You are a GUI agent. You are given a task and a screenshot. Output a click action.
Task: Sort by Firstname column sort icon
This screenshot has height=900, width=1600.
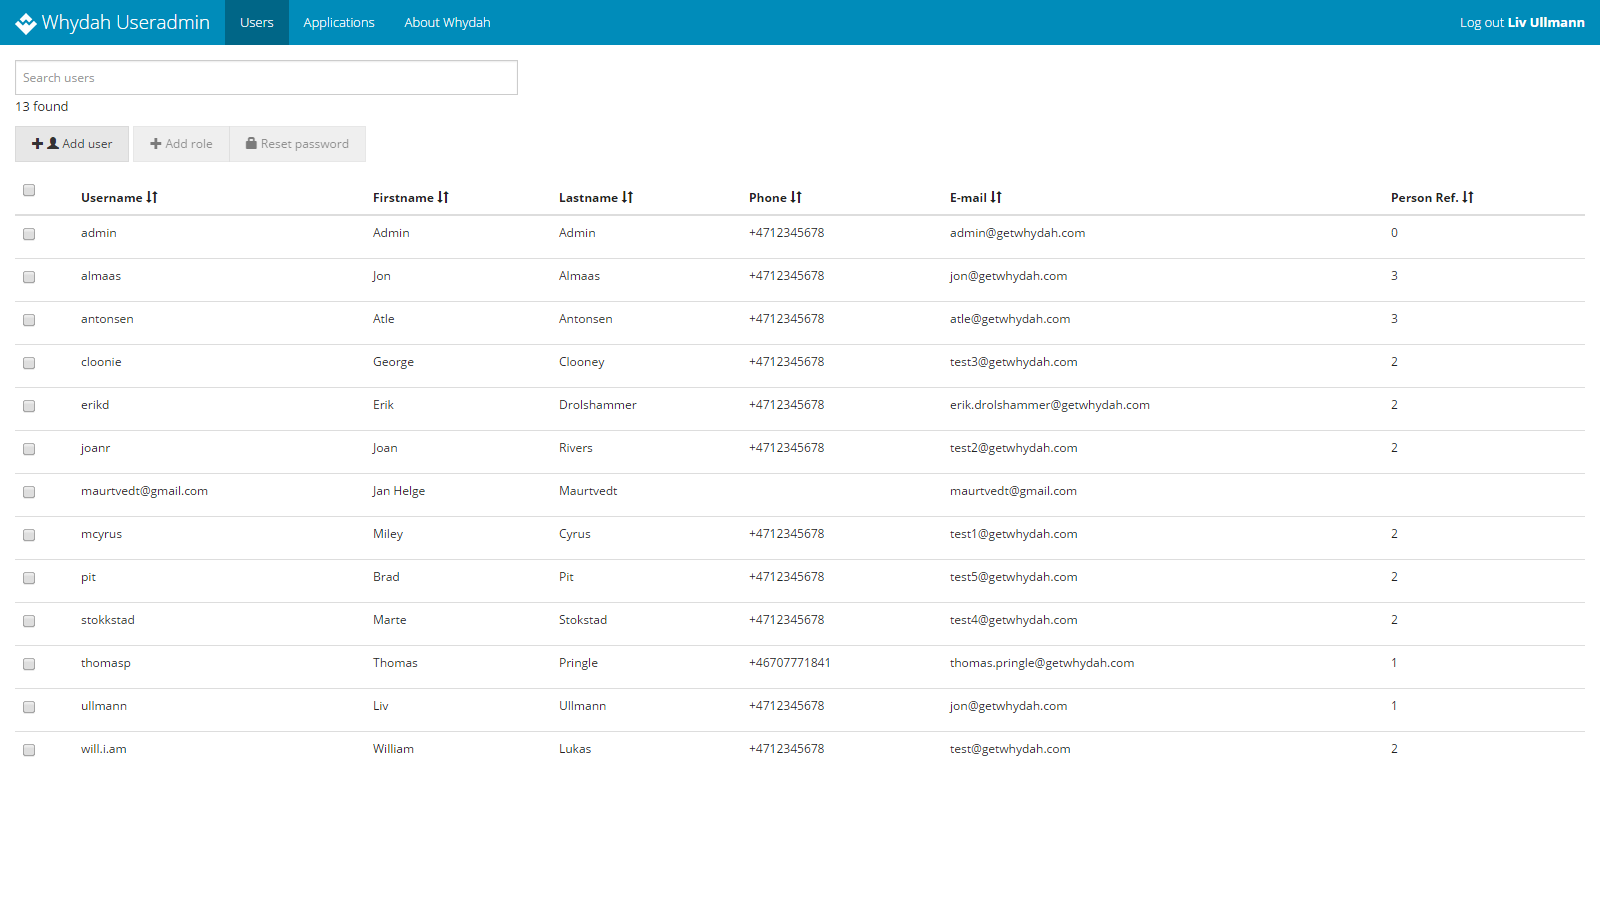pyautogui.click(x=443, y=197)
